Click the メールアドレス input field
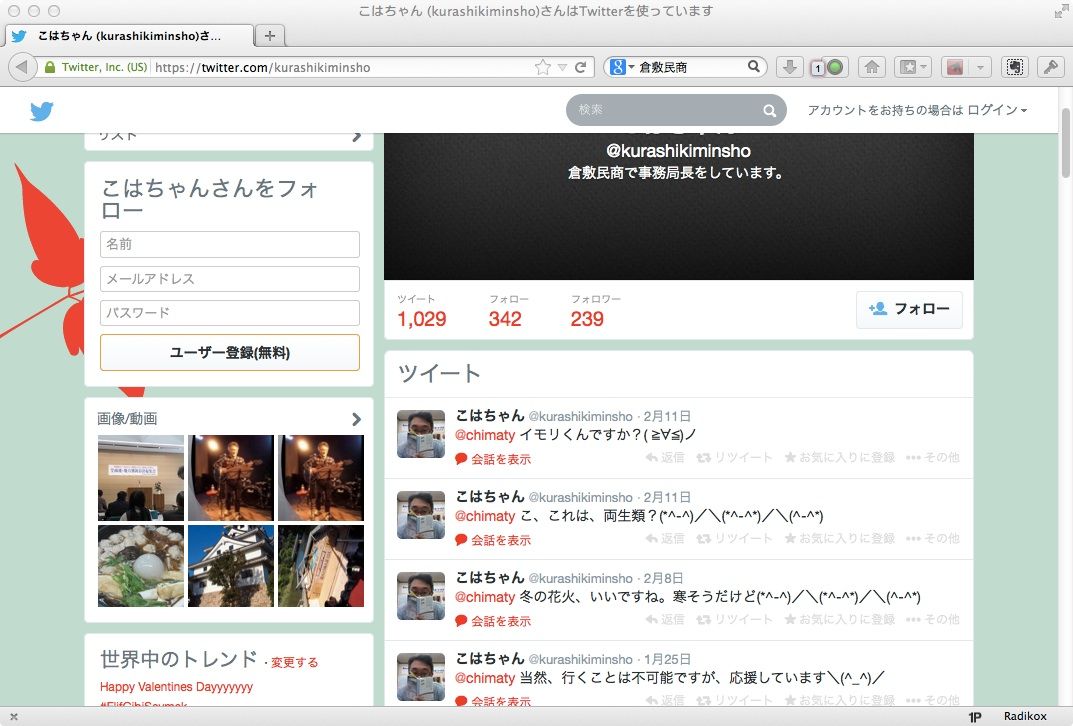This screenshot has width=1073, height=726. click(x=229, y=278)
